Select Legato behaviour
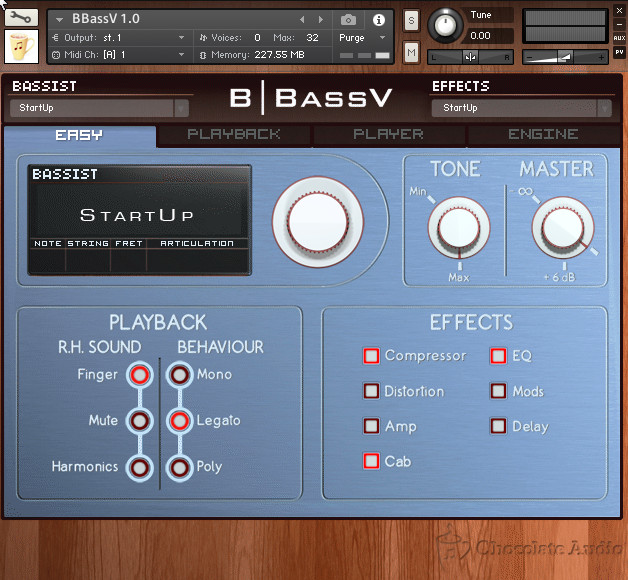 pyautogui.click(x=179, y=421)
